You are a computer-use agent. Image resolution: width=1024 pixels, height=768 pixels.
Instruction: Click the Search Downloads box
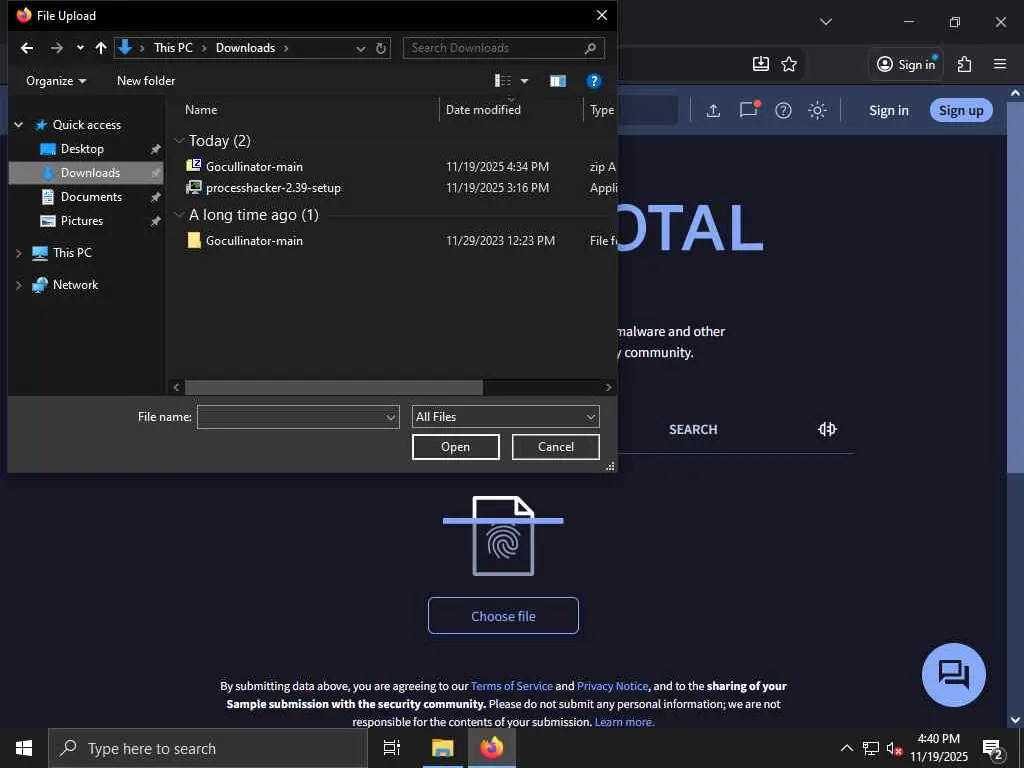tap(504, 48)
